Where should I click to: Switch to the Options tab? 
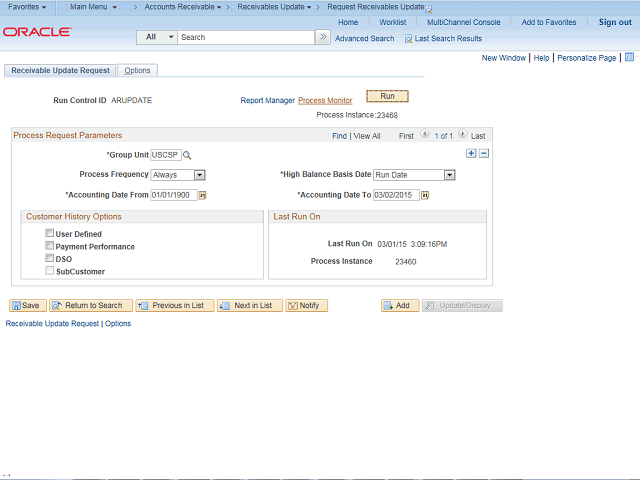point(137,71)
